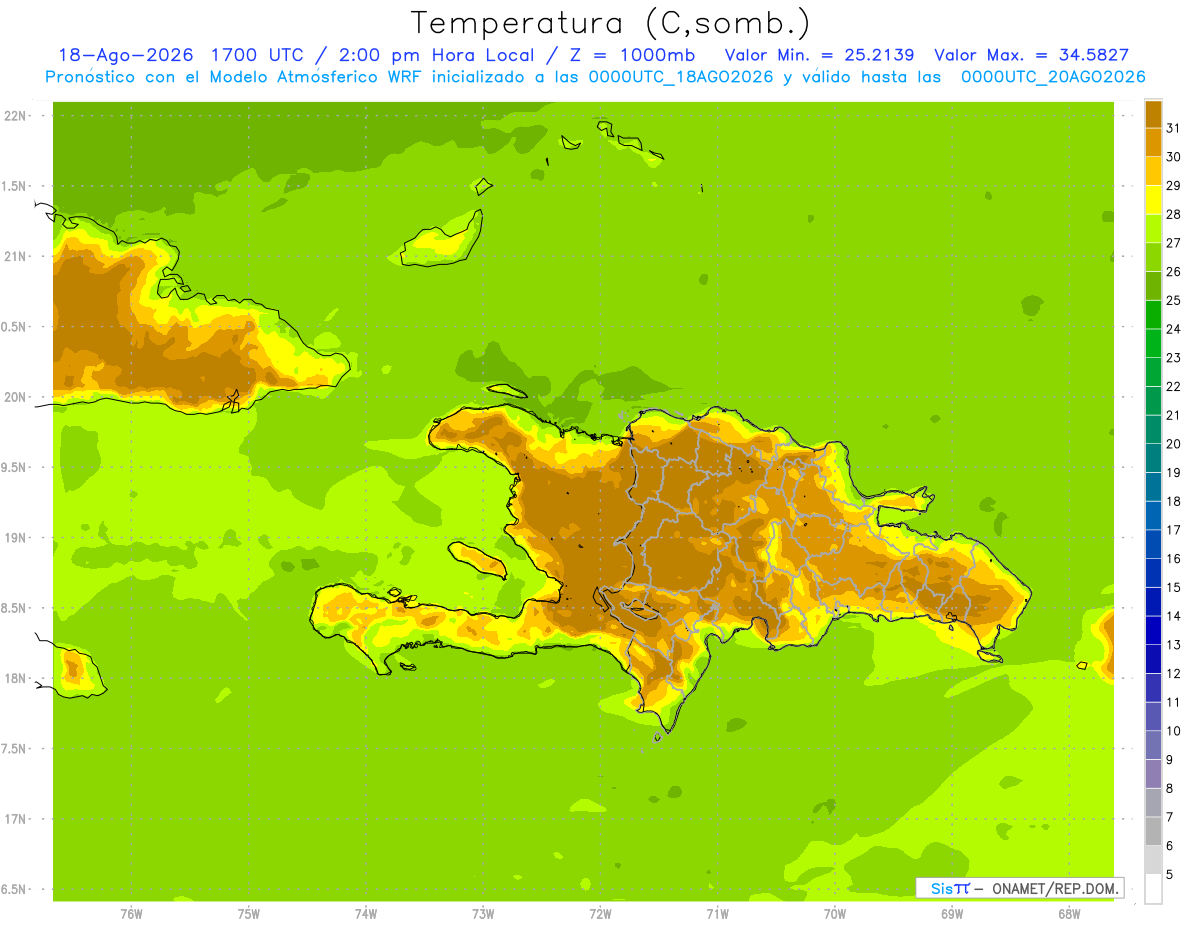Viewport: 1200px width, 927px height.
Task: Click the '73W' longitude axis label
Action: 483,914
